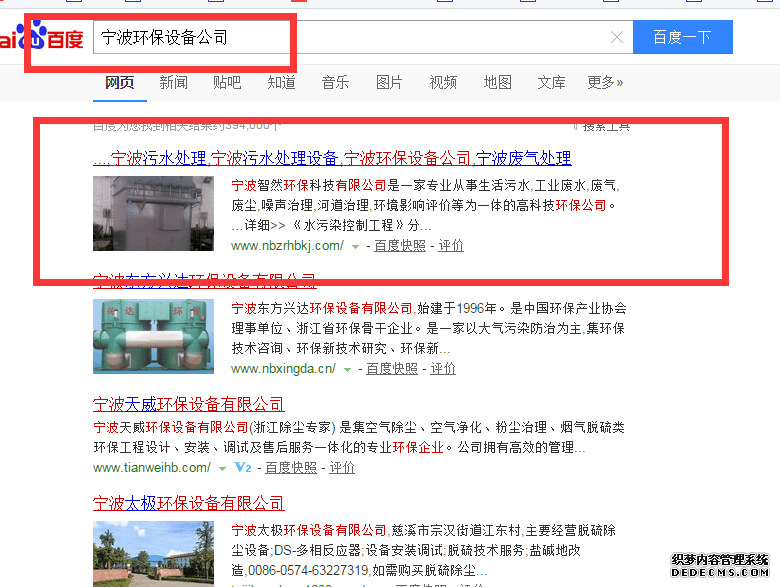Click the Baidu logo
780x587 pixels.
point(41,37)
